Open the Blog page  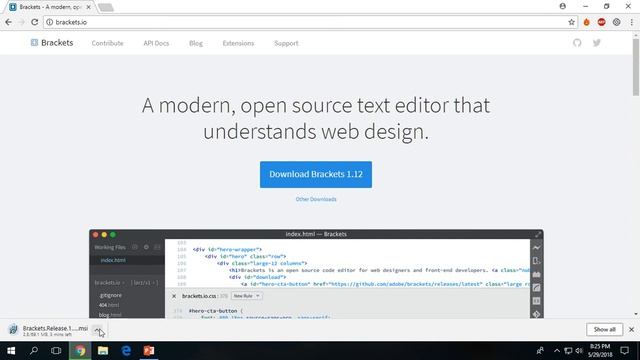point(196,43)
